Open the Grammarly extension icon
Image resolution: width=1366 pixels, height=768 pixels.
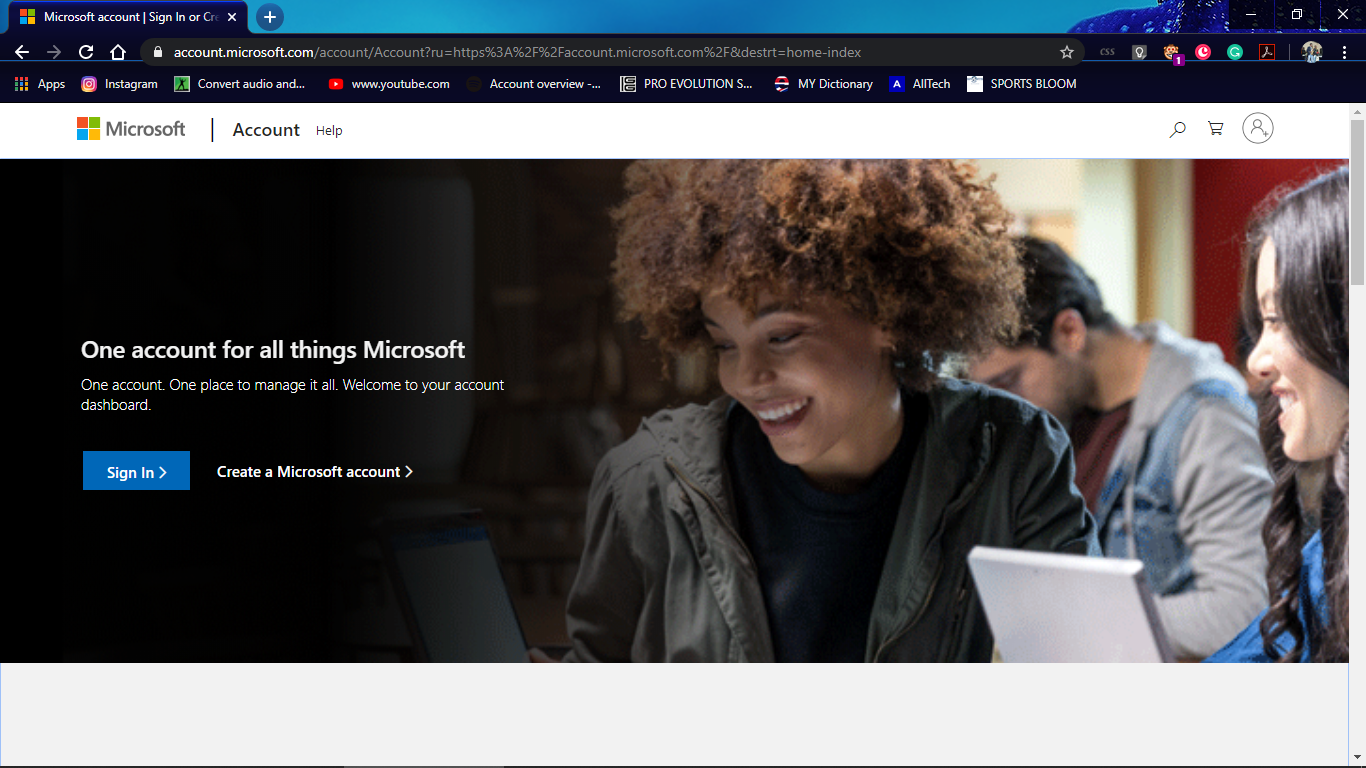pos(1236,52)
